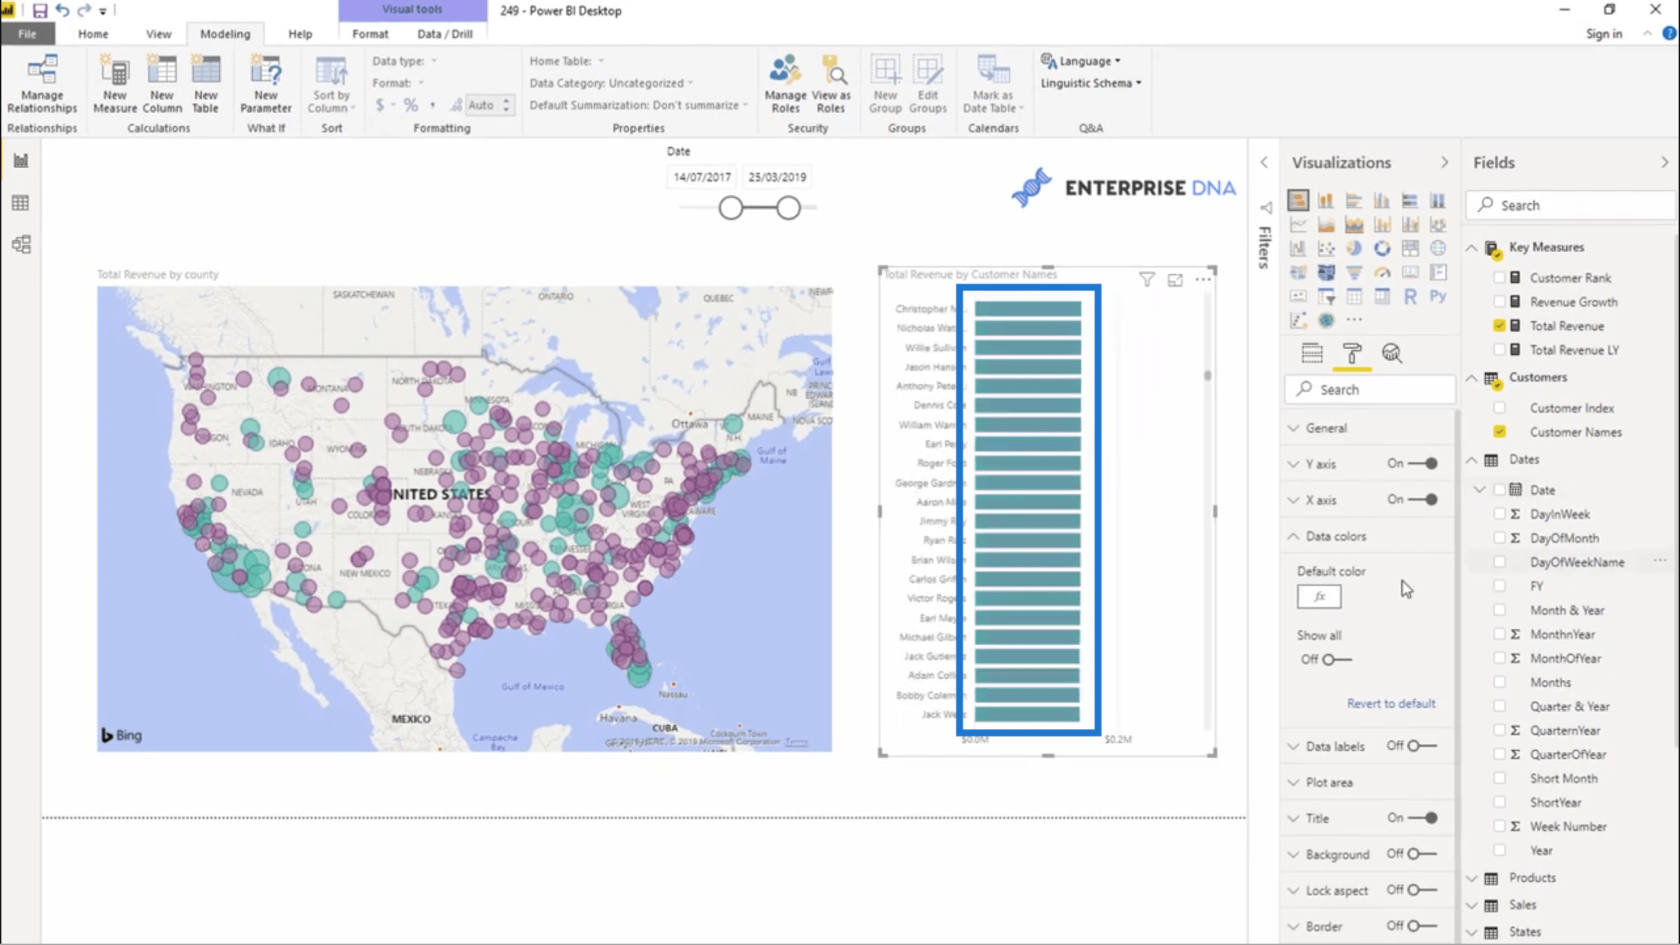Screen dimensions: 1680x945
Task: Select the R script visual icon
Action: pyautogui.click(x=1410, y=296)
